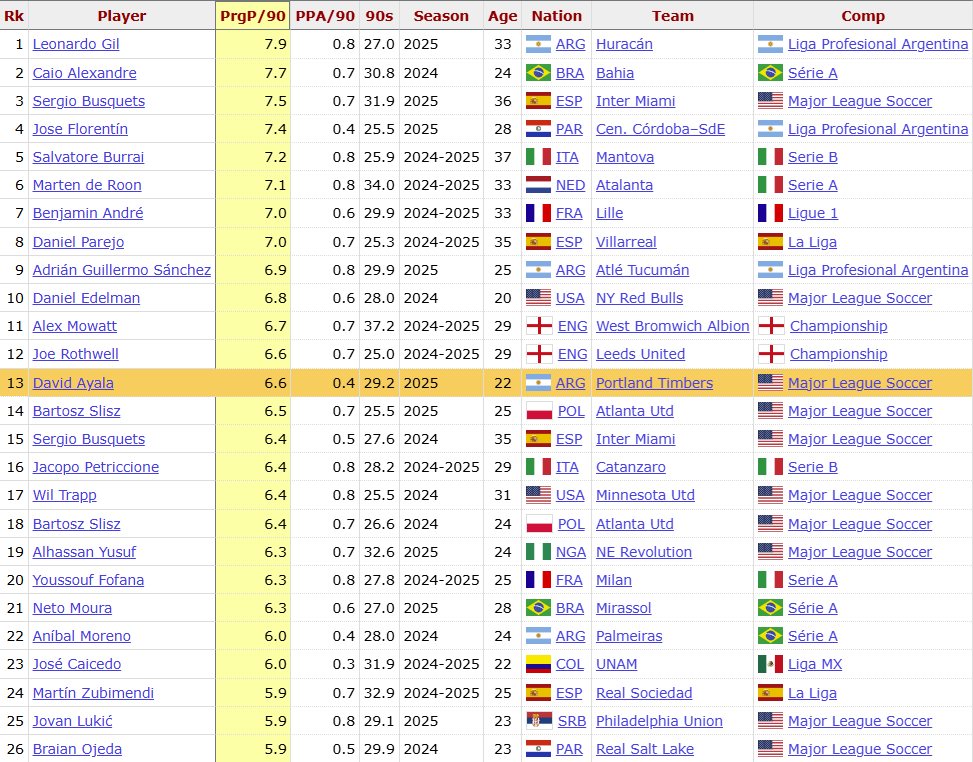Click Netherlands flag icon in de Roon row
Screen dimensions: 973x762
pos(538,185)
